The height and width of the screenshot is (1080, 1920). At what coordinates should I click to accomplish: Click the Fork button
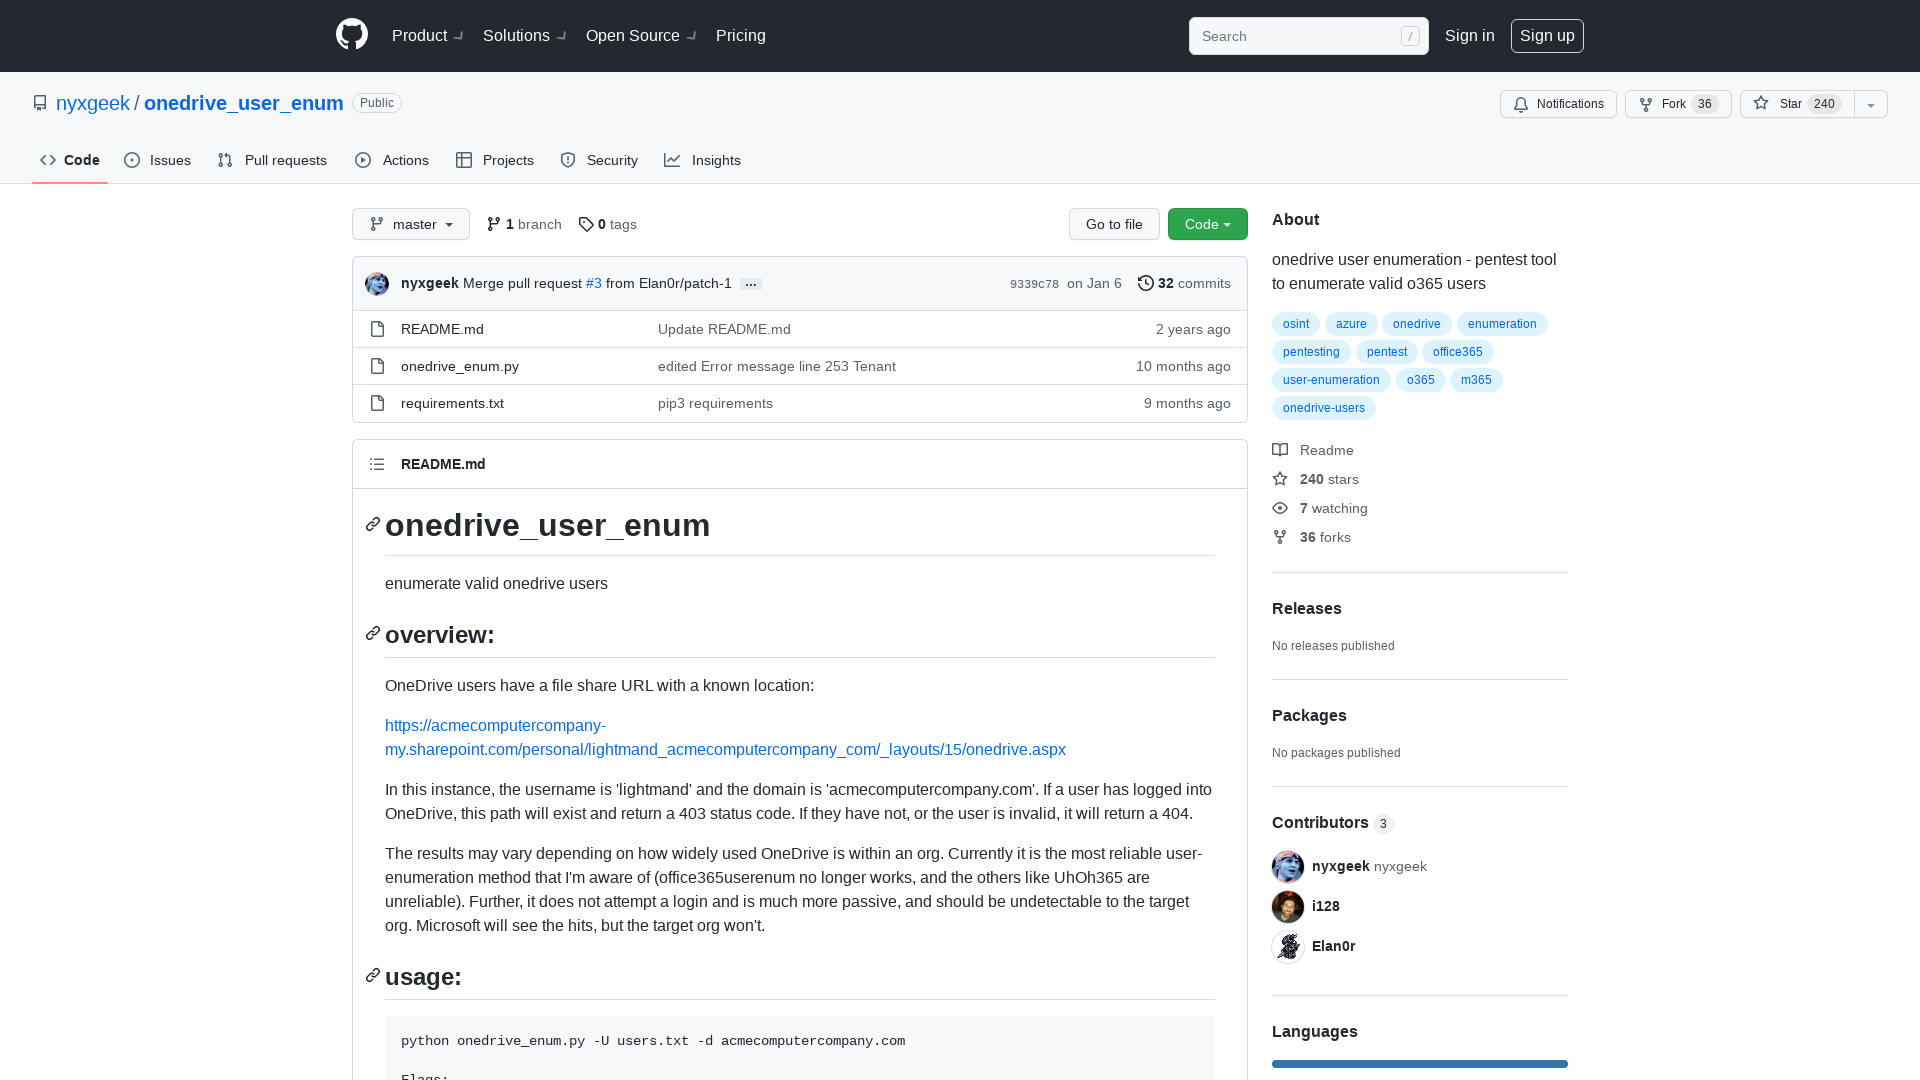1678,104
